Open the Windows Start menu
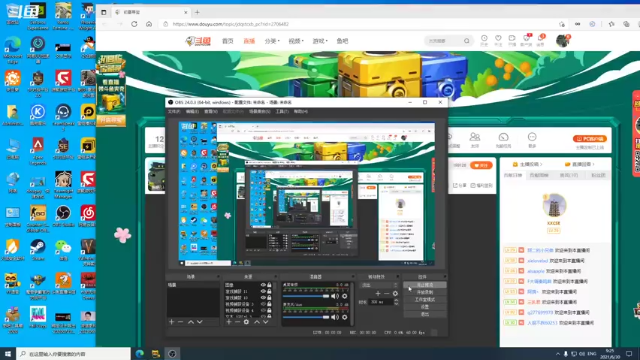This screenshot has height=360, width=640. (x=8, y=354)
